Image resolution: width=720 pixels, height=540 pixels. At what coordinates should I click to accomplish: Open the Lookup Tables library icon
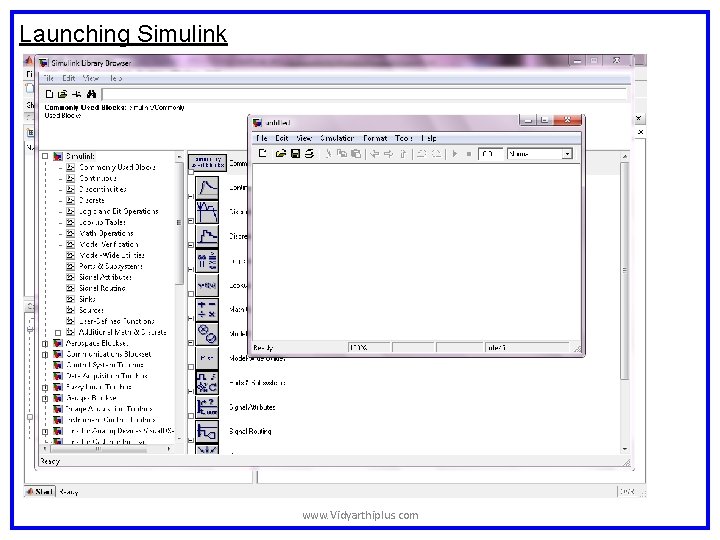pos(207,285)
